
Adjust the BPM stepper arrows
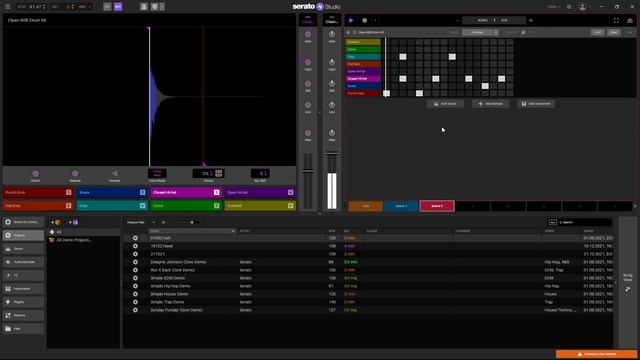[44, 7]
